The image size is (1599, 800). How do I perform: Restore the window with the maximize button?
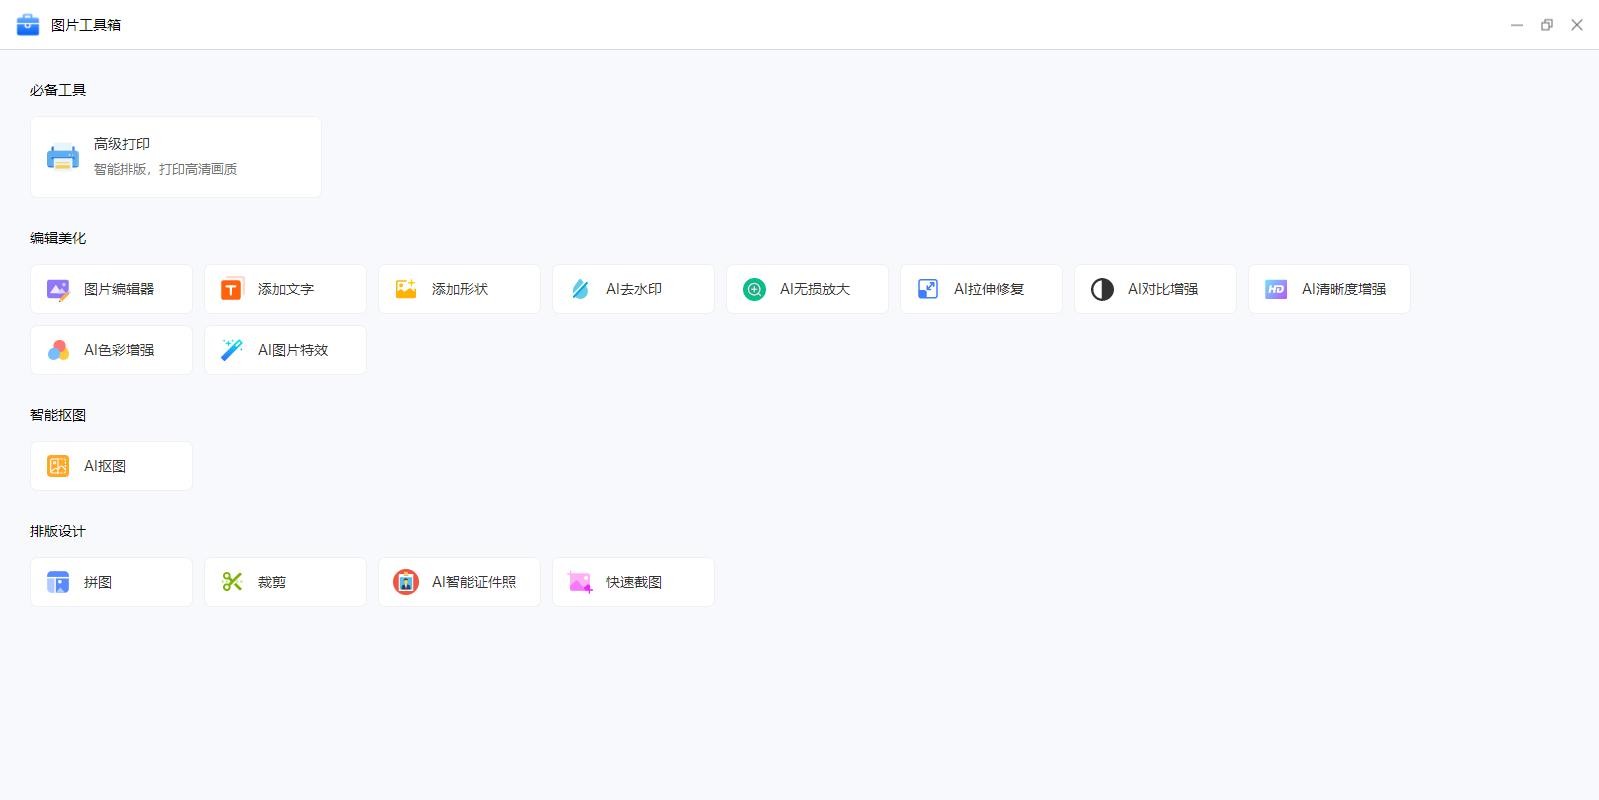pos(1547,25)
